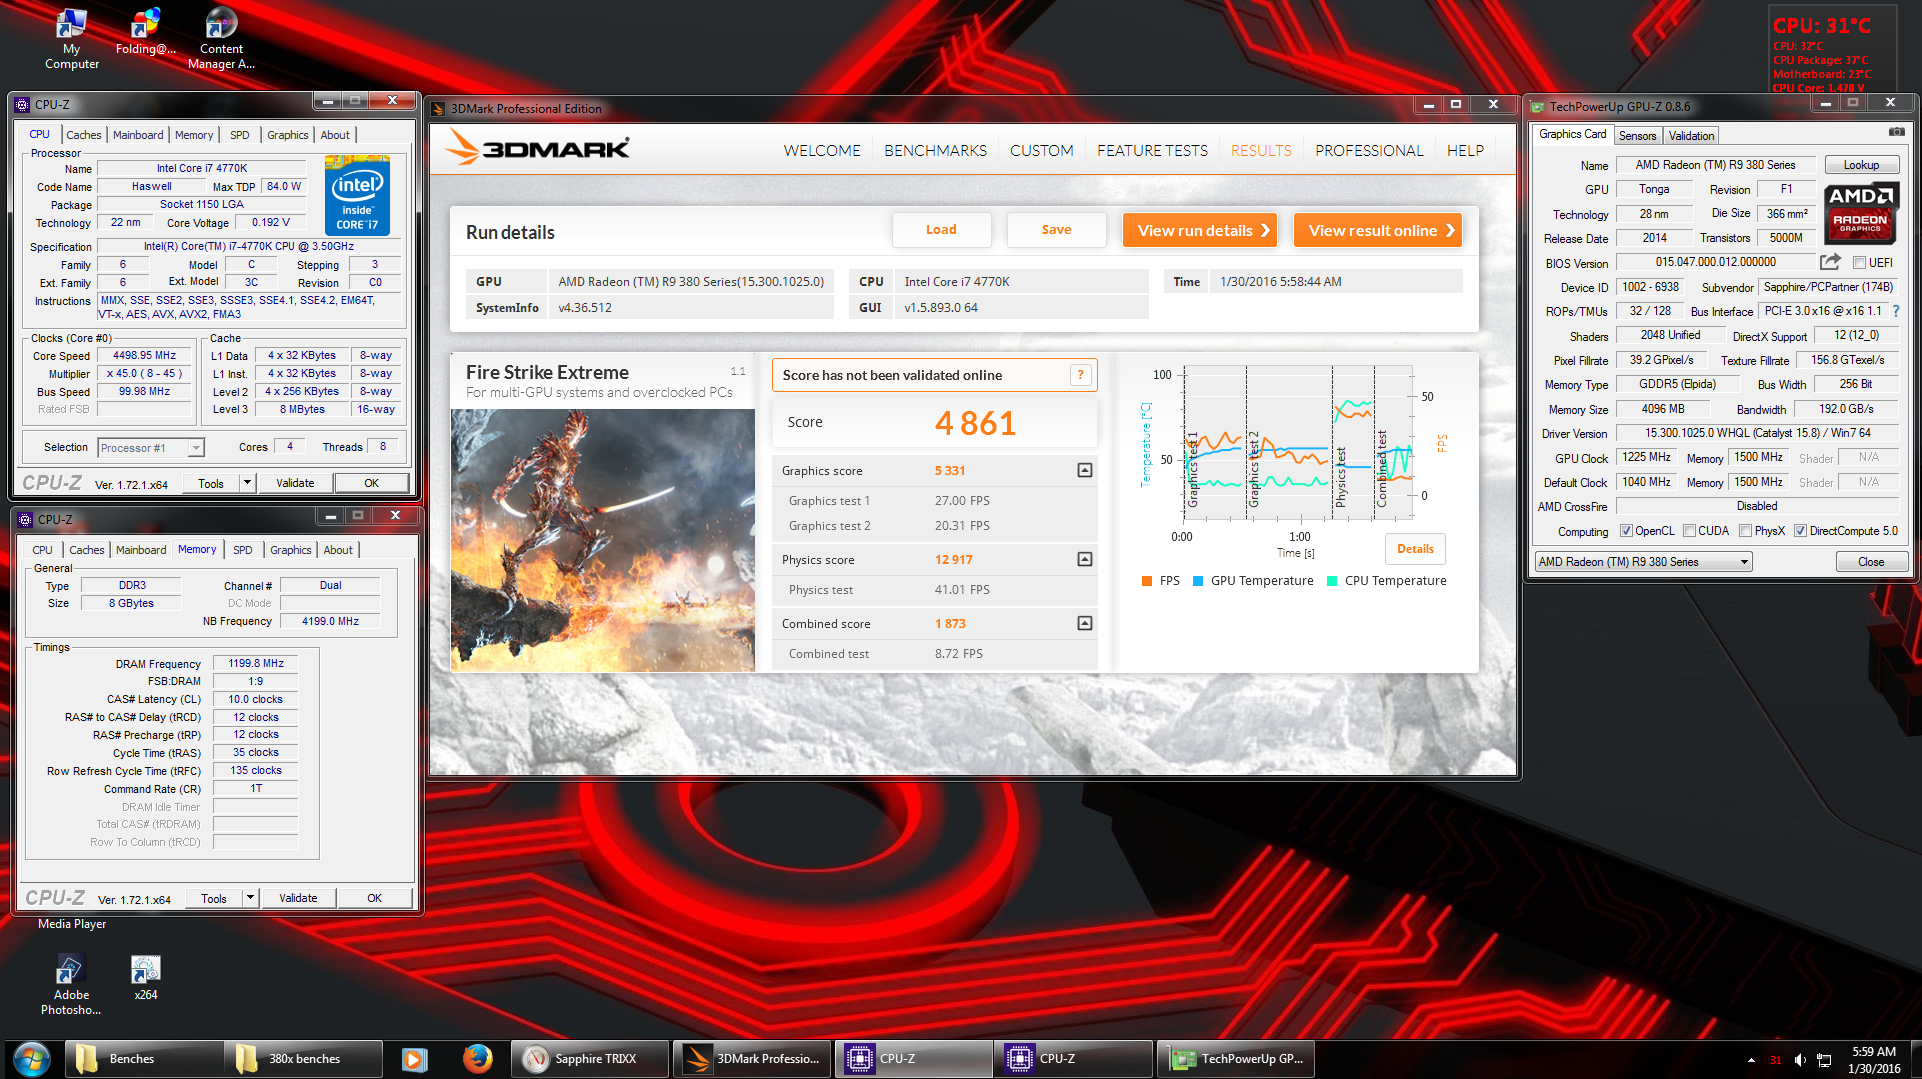1922x1079 pixels.
Task: Collapse the Combined score section
Action: [x=1084, y=623]
